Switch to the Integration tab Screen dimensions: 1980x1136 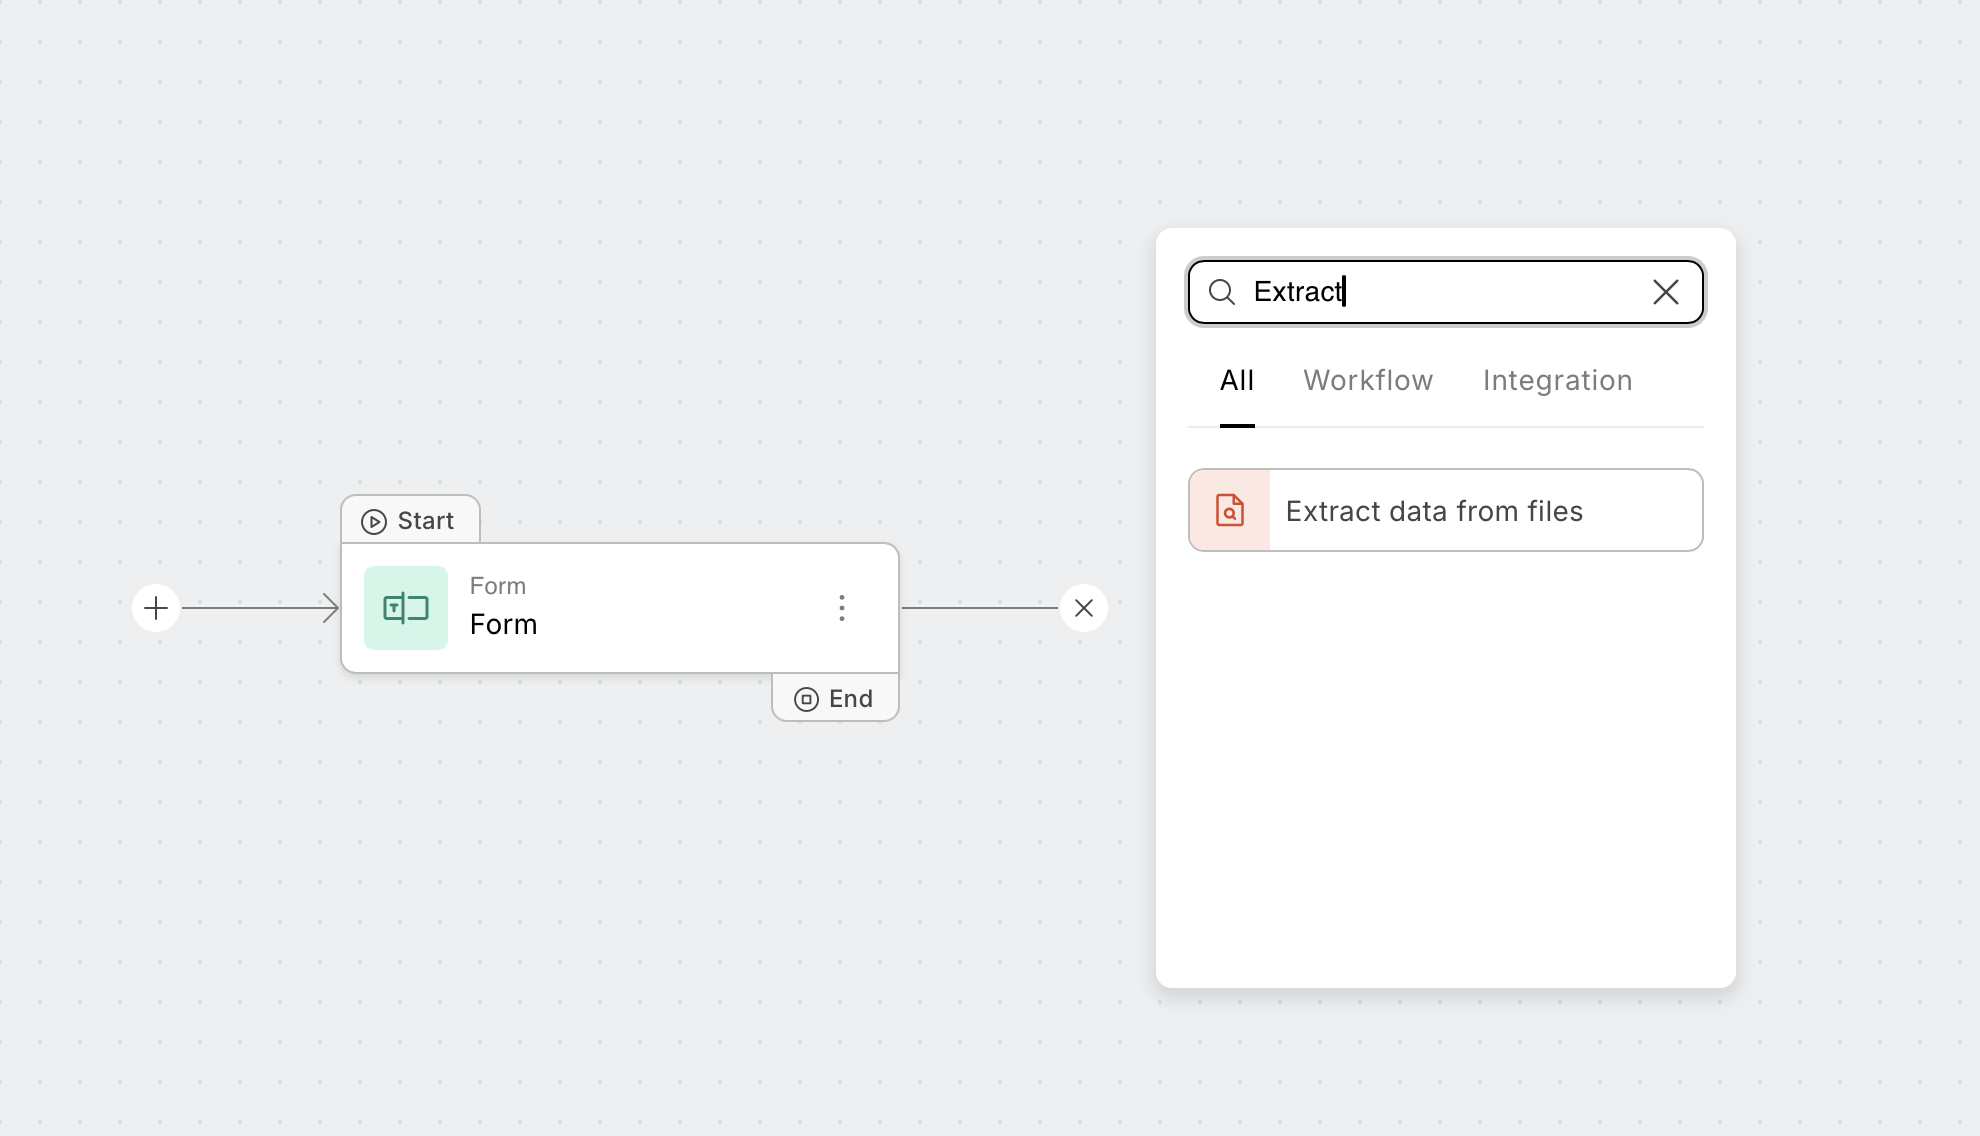[1557, 381]
